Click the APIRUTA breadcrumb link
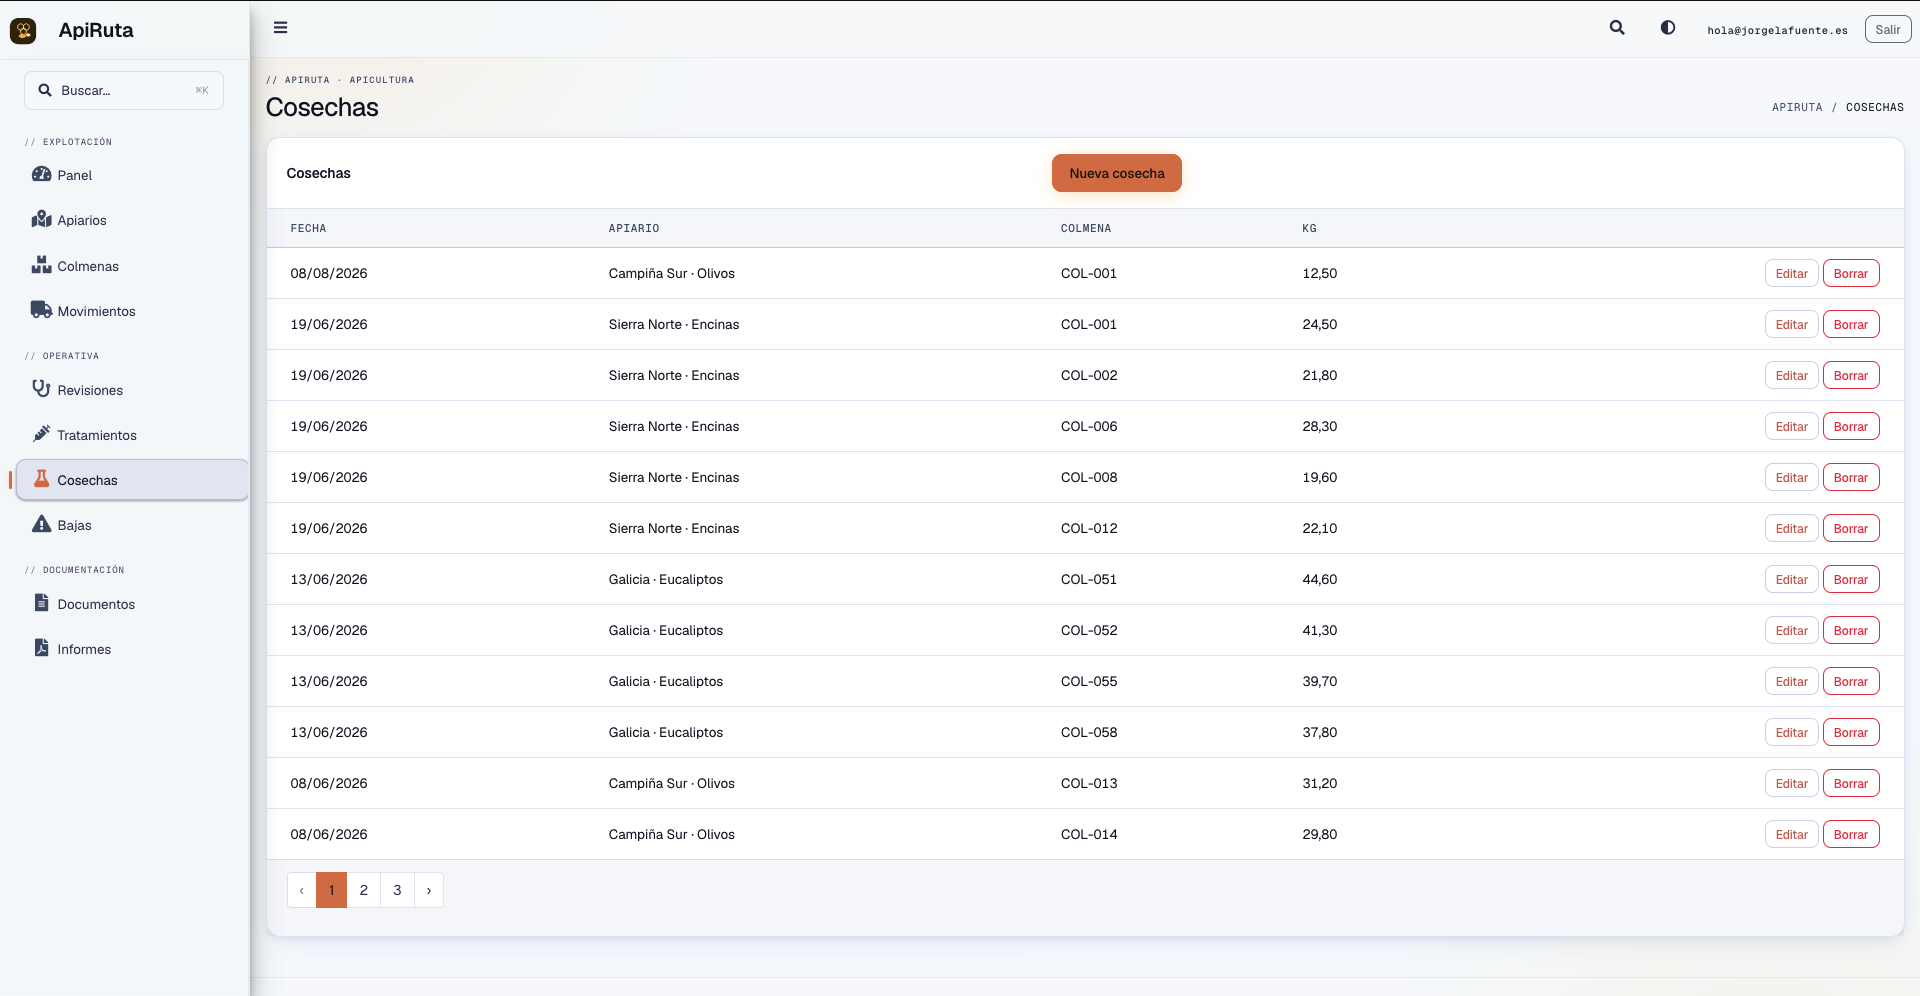 1797,107
